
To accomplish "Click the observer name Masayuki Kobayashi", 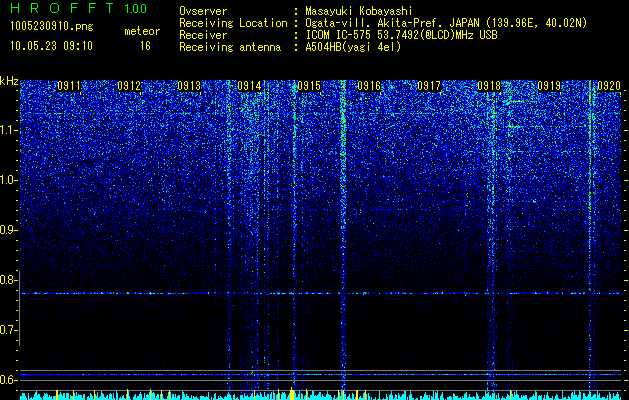I will click(x=359, y=11).
